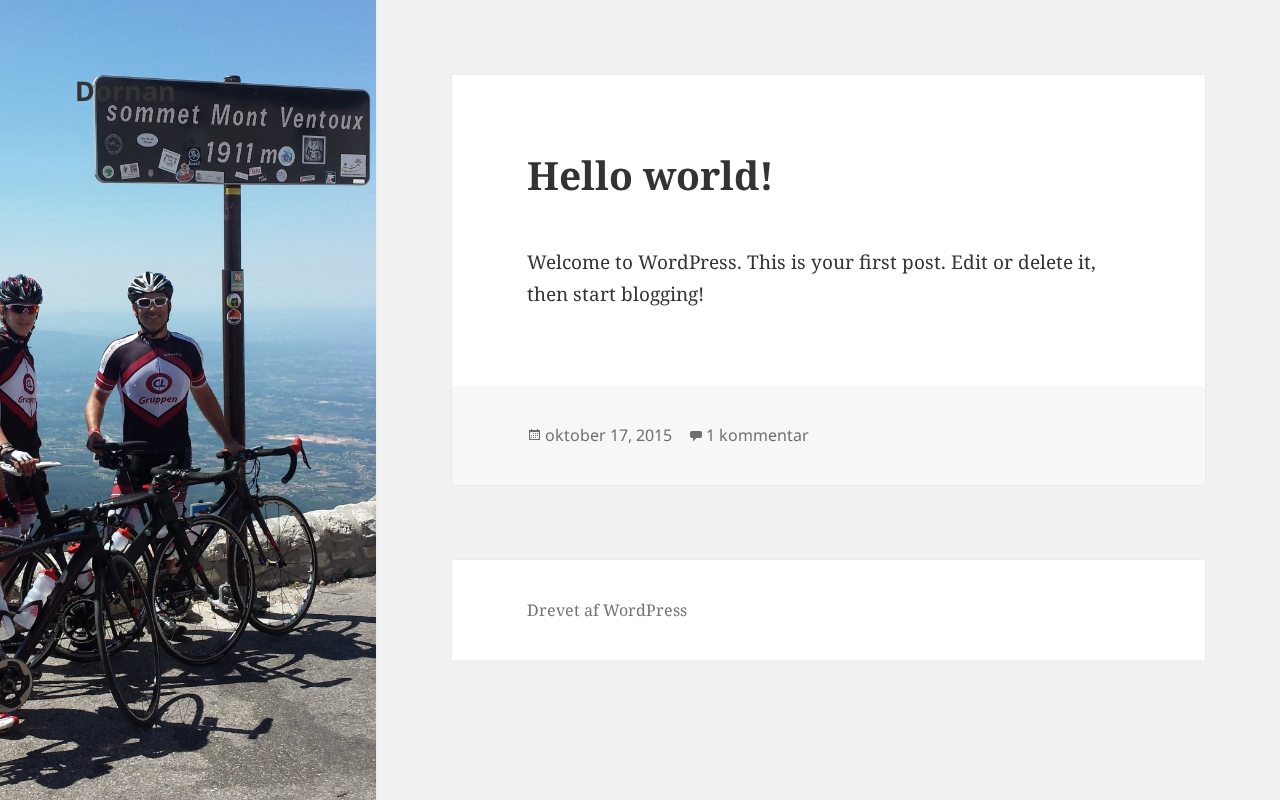Follow the Drevet af WordPress link
1280x800 pixels.
607,610
